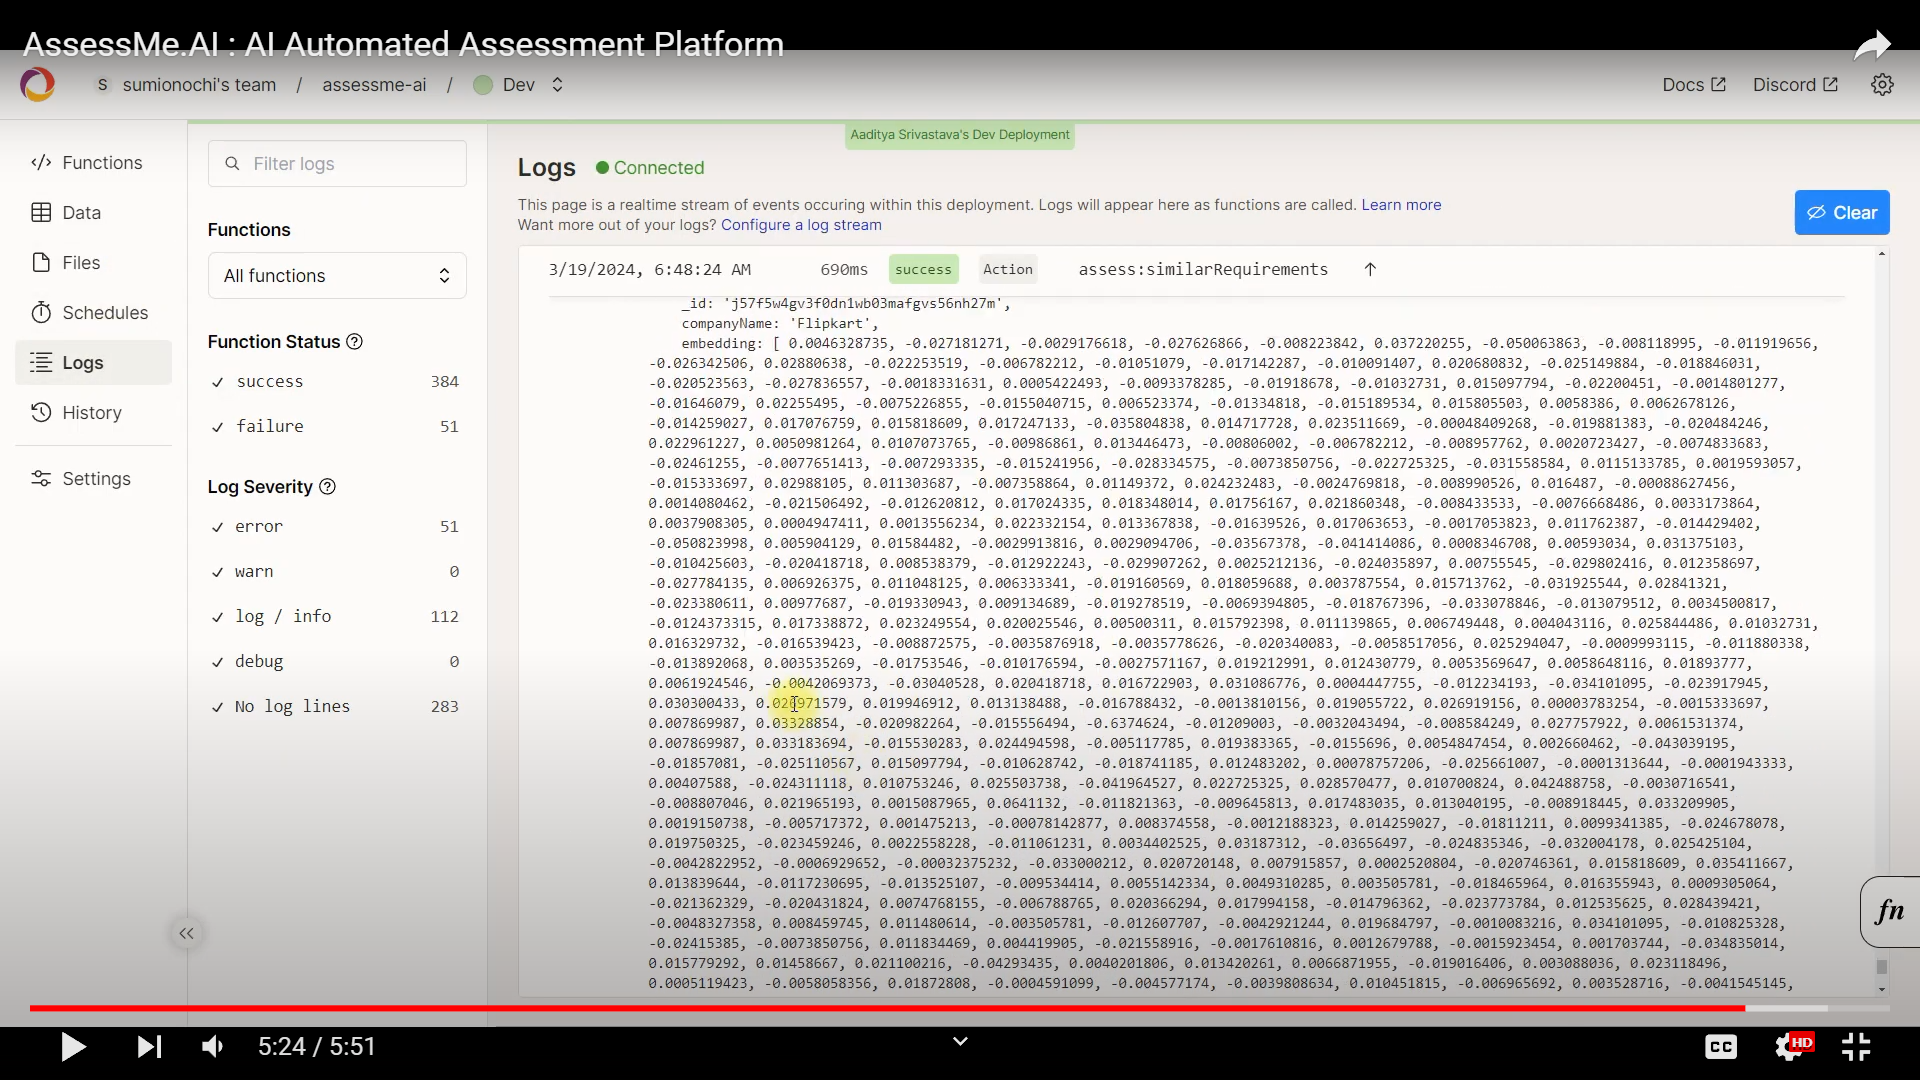Open Schedules in the sidebar
The height and width of the screenshot is (1080, 1920).
pyautogui.click(x=104, y=313)
